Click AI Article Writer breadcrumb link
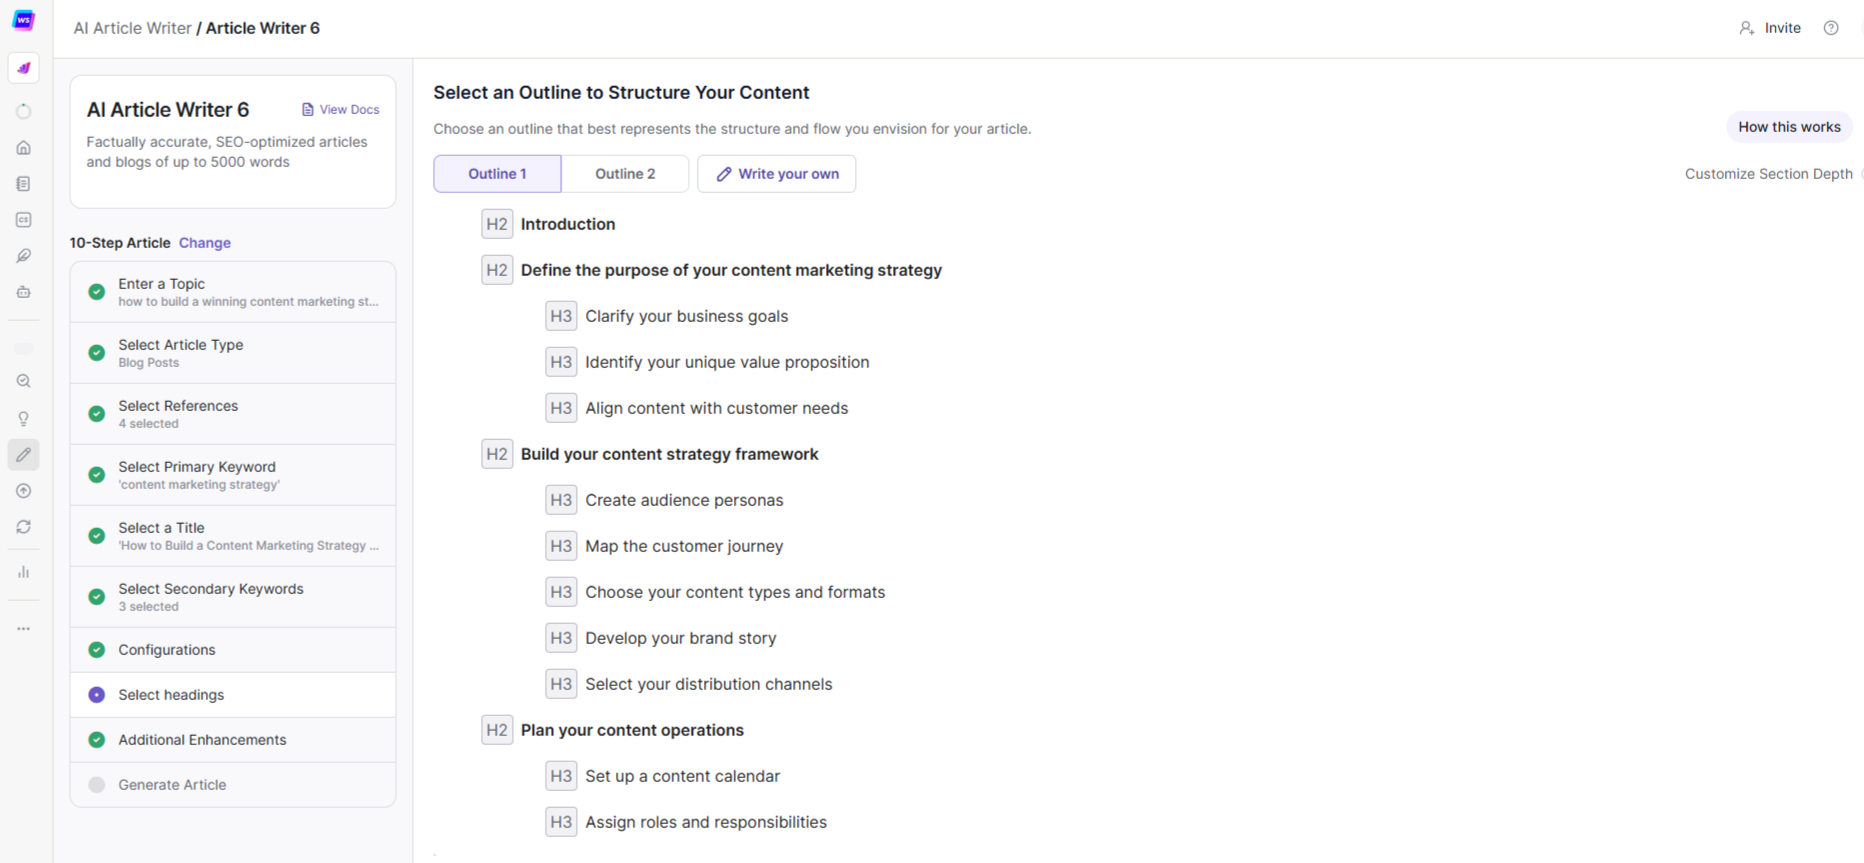Screen dimensions: 1864x863 132,28
